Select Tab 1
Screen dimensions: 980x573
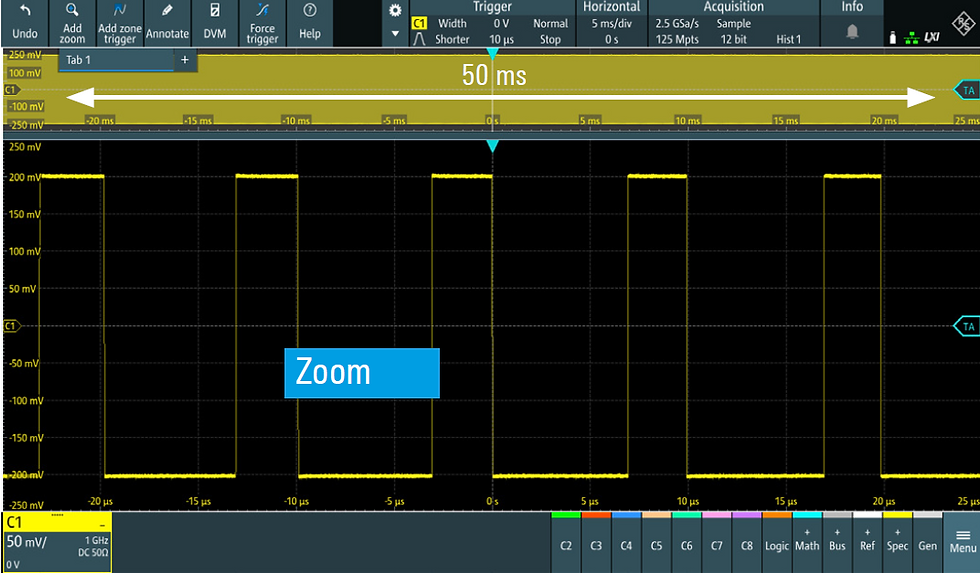116,60
